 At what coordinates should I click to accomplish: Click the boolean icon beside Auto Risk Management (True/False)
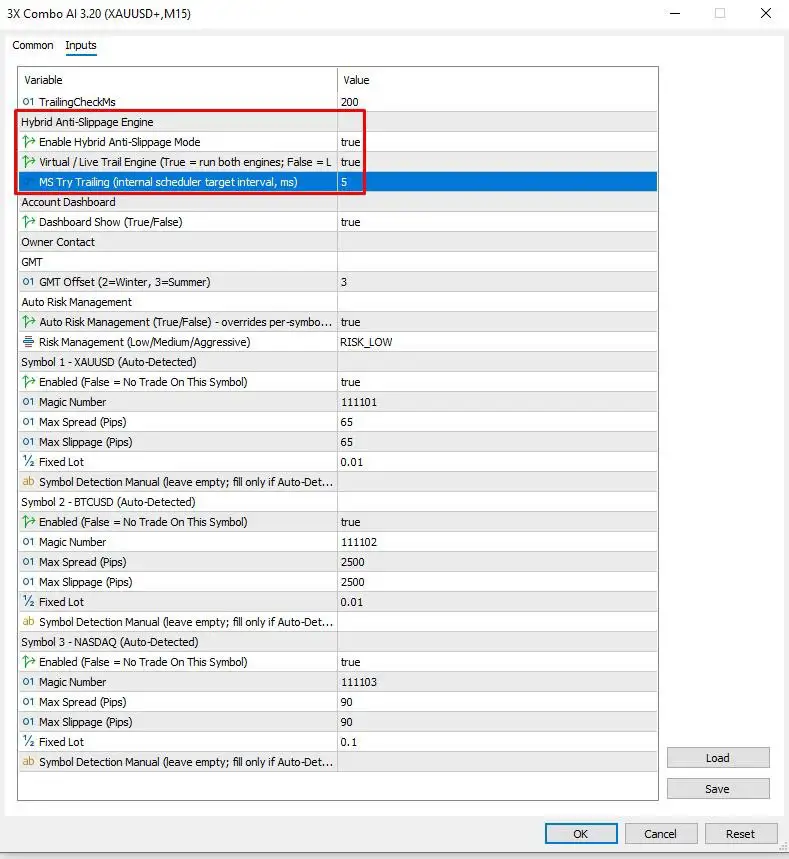click(x=28, y=322)
